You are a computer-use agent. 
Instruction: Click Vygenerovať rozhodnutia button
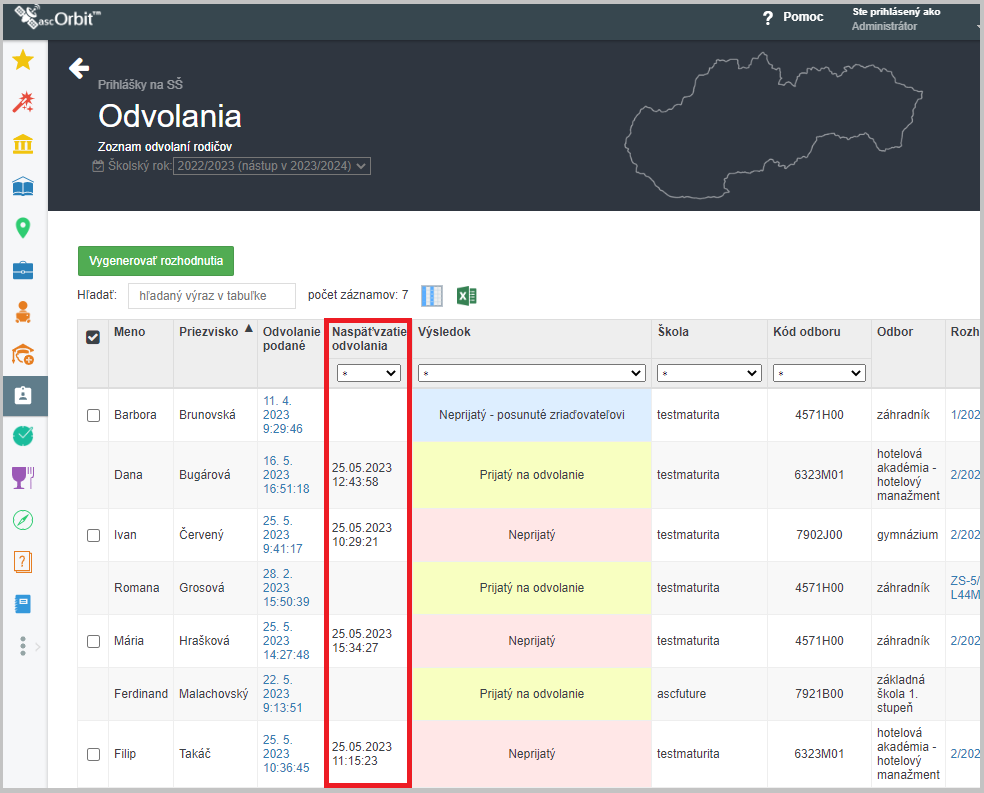[x=156, y=261]
